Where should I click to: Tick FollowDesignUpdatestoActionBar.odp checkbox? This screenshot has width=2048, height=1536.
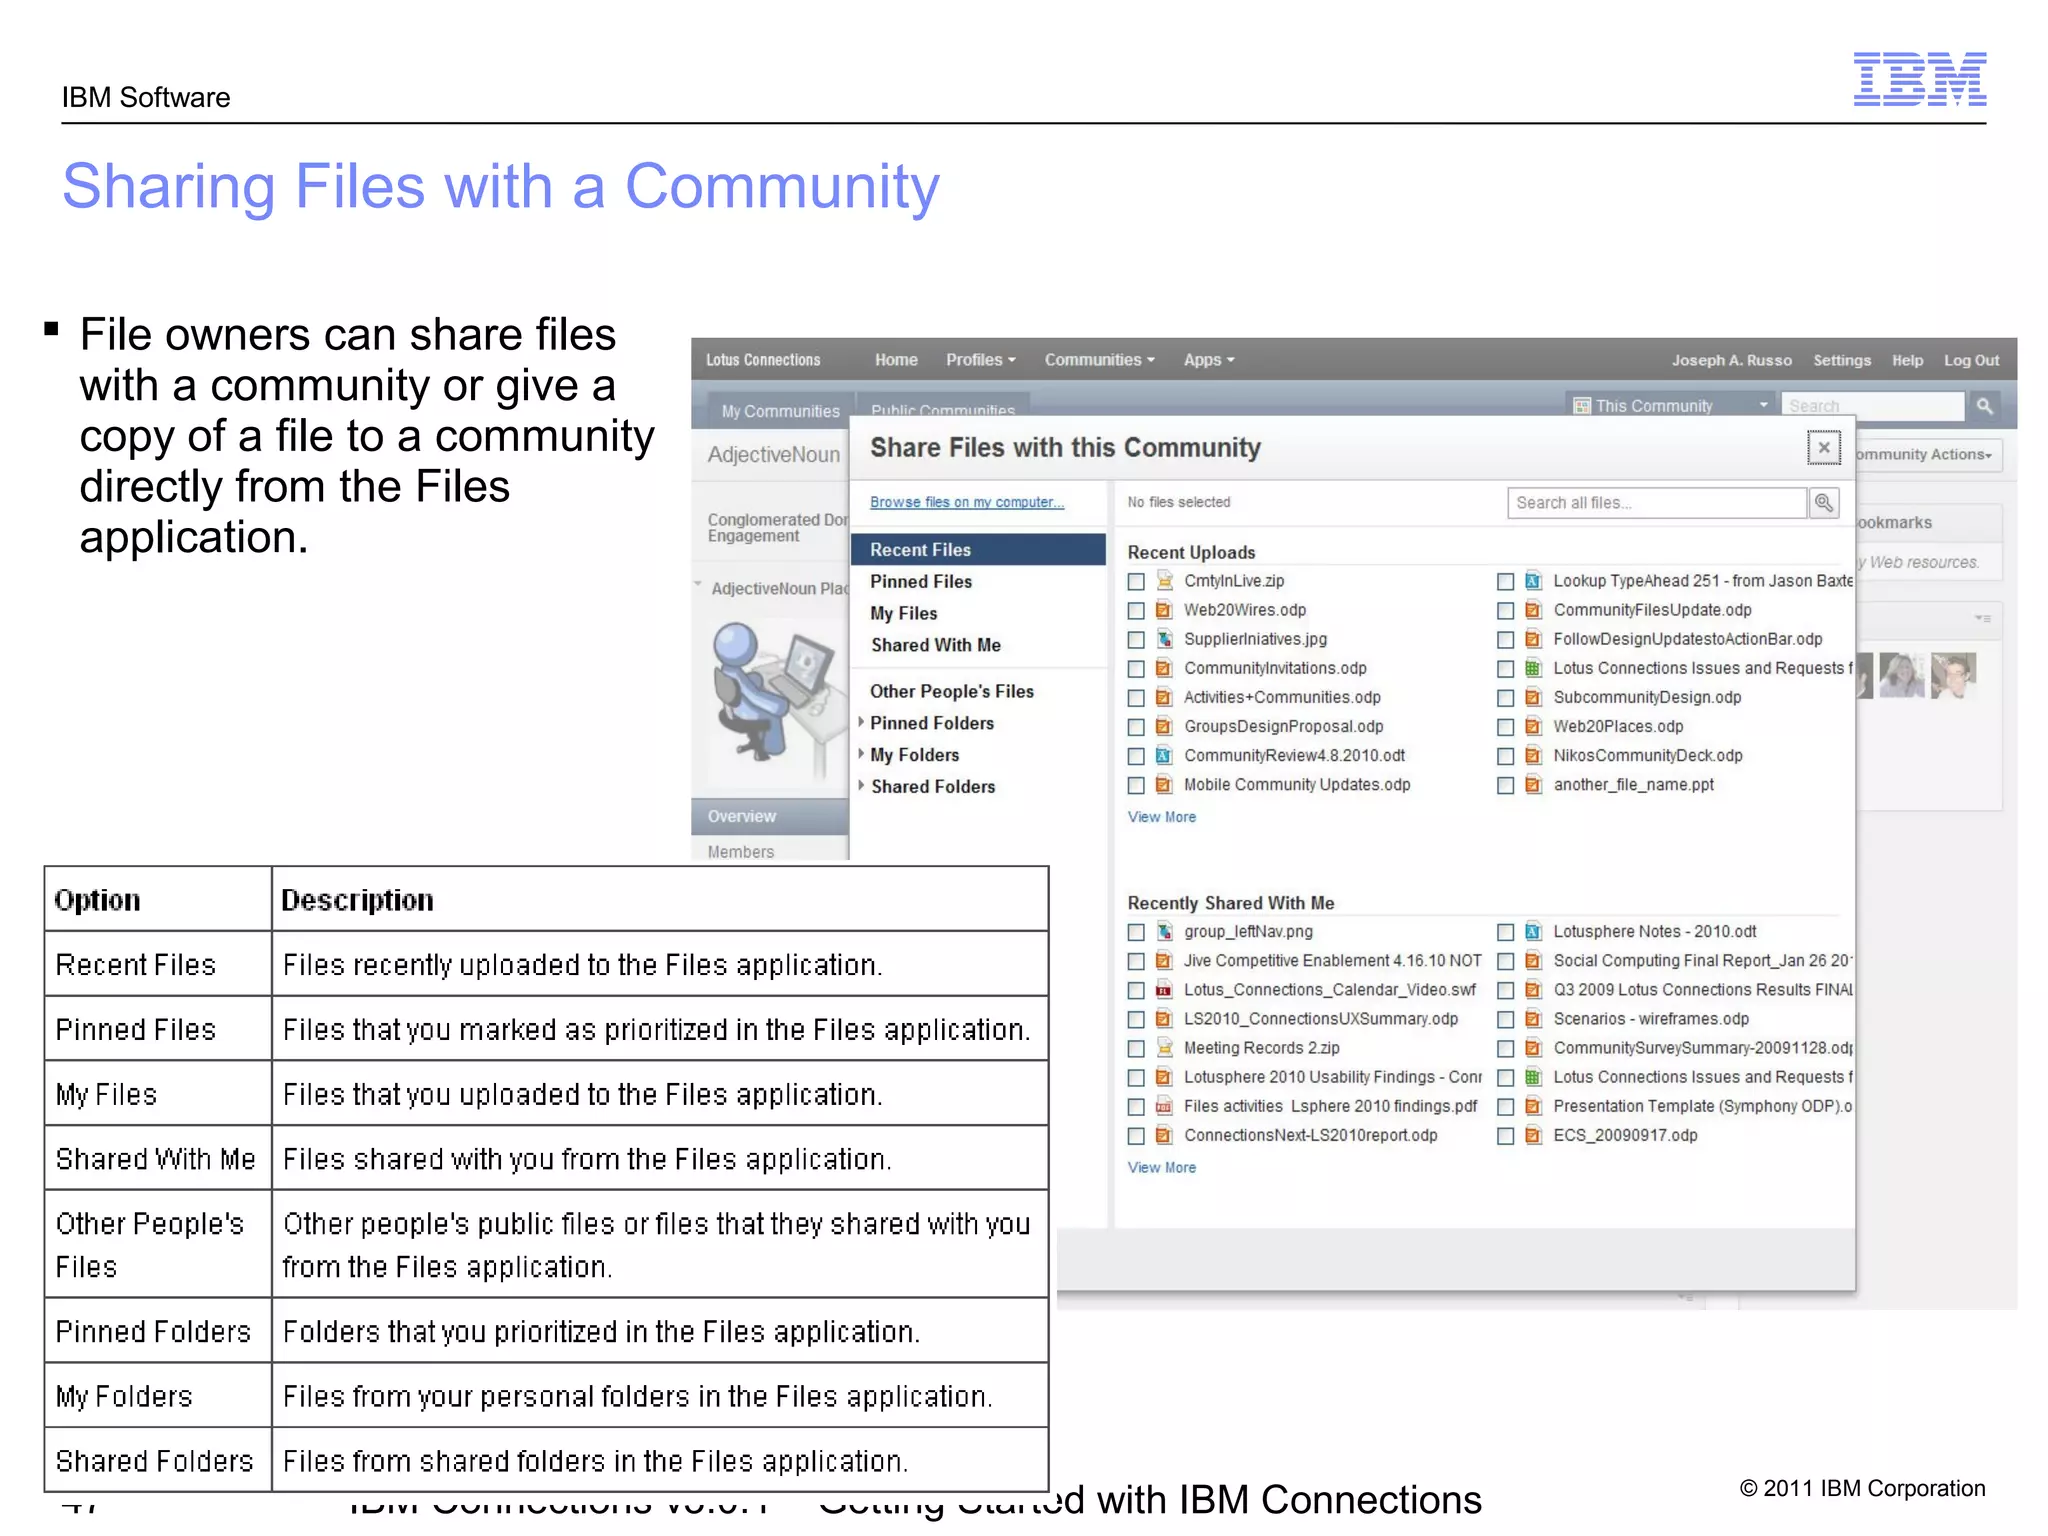(x=1505, y=640)
